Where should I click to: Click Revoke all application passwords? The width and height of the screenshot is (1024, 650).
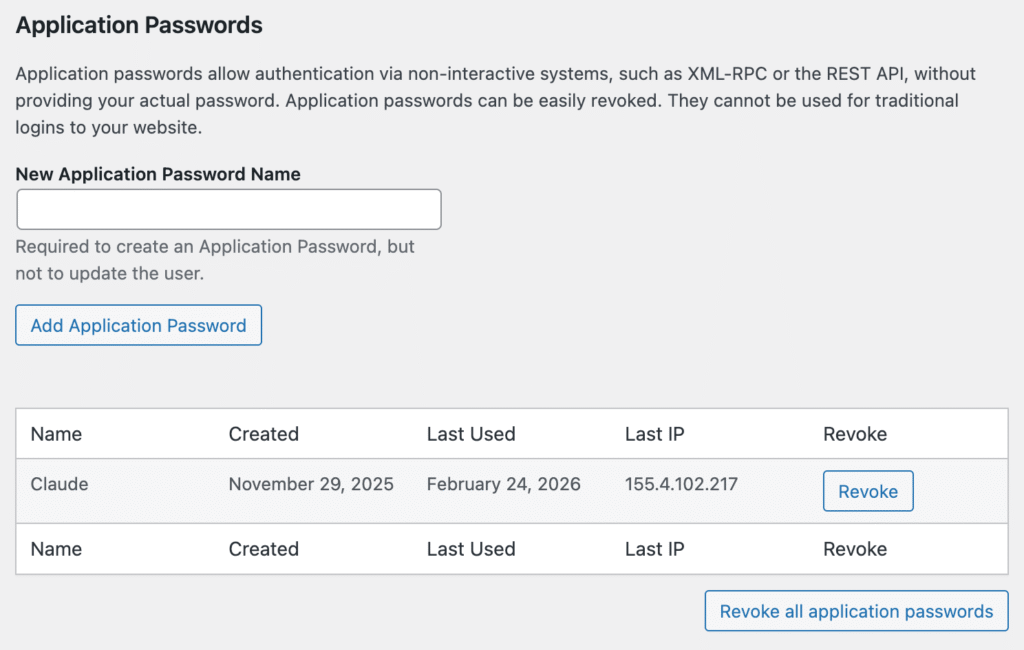856,611
